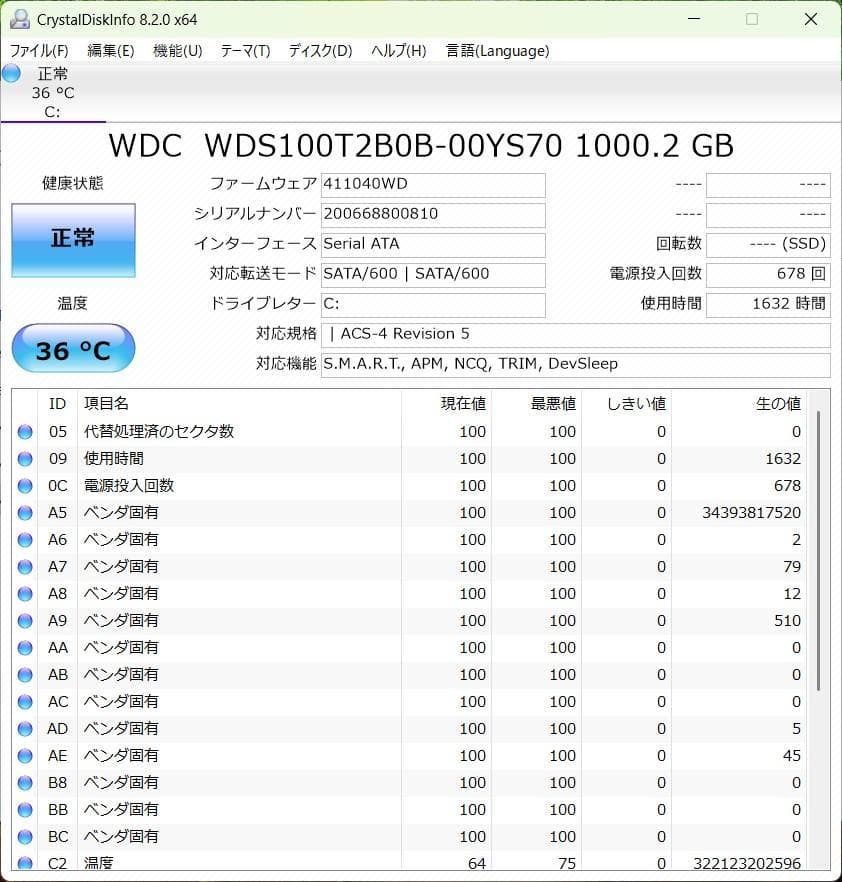Click status icon of row 0C
The image size is (842, 882).
point(25,486)
